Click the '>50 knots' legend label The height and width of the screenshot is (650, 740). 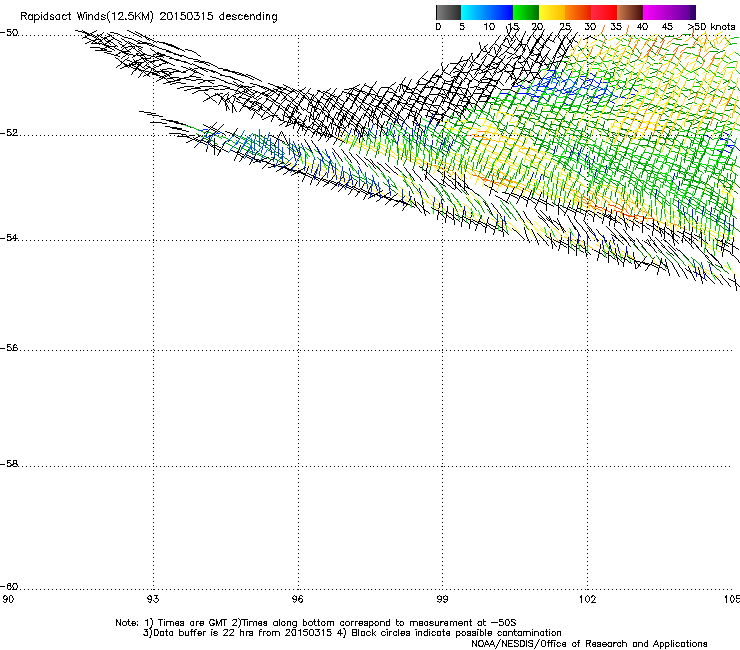(711, 27)
